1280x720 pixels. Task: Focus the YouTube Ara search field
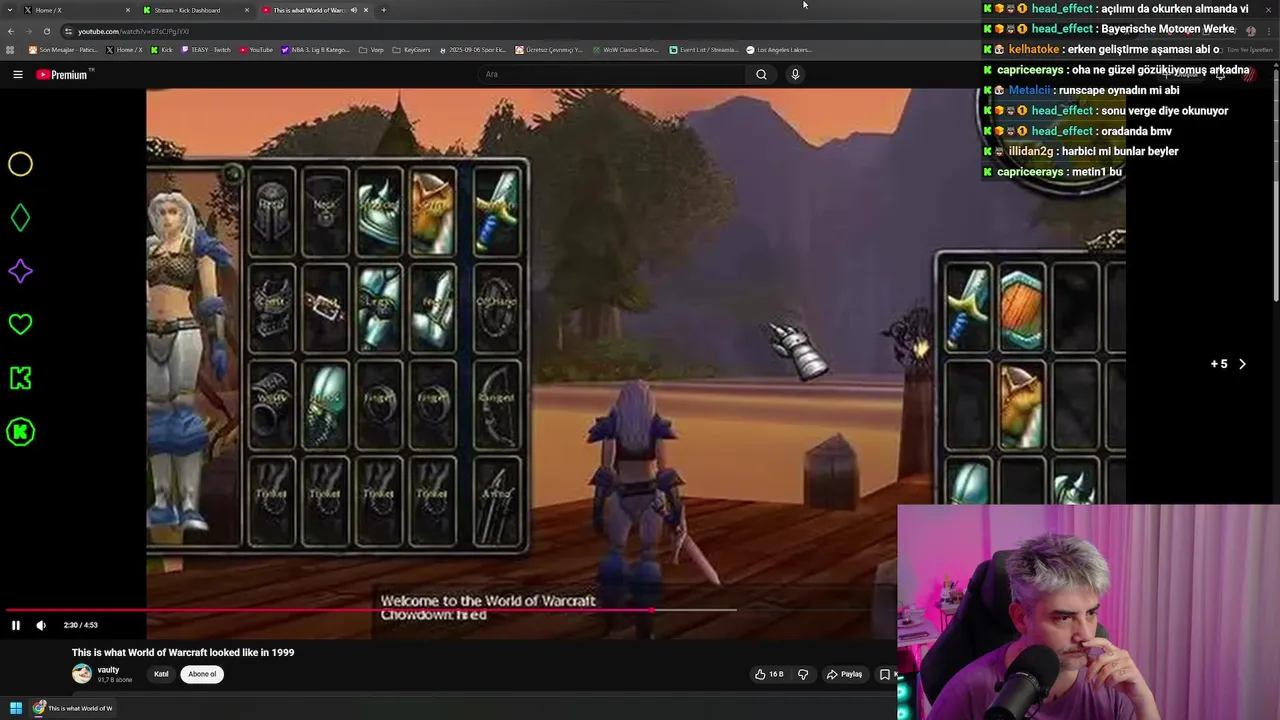point(612,74)
